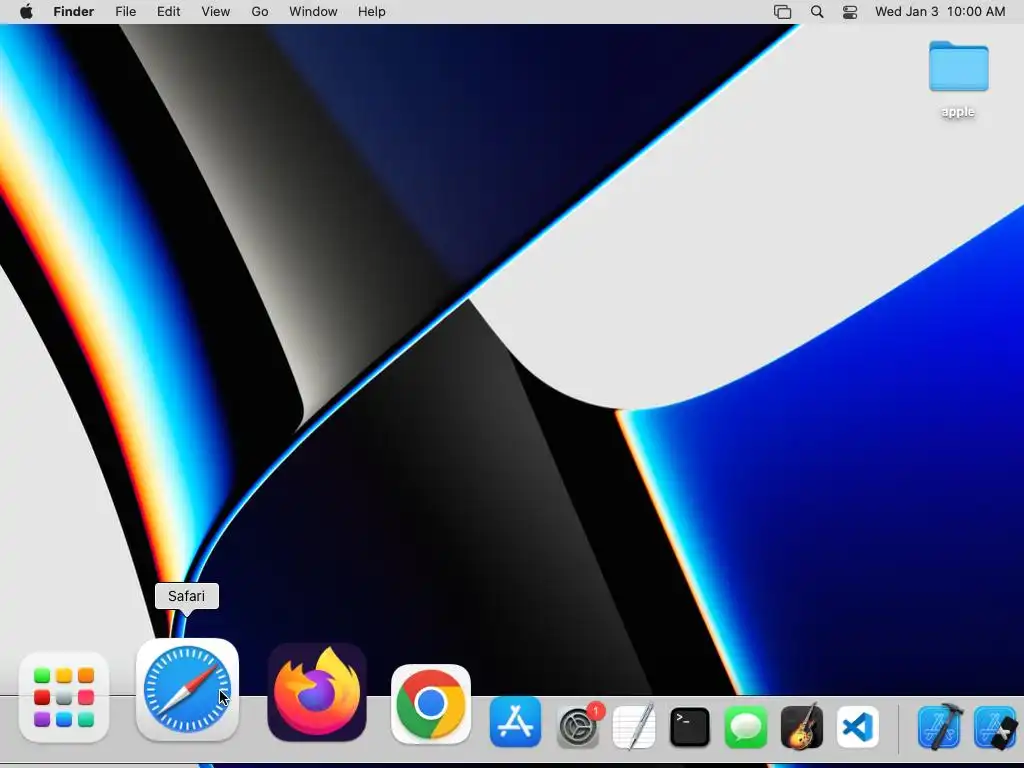
Task: Open Firefox browser in the Dock
Action: tap(317, 693)
